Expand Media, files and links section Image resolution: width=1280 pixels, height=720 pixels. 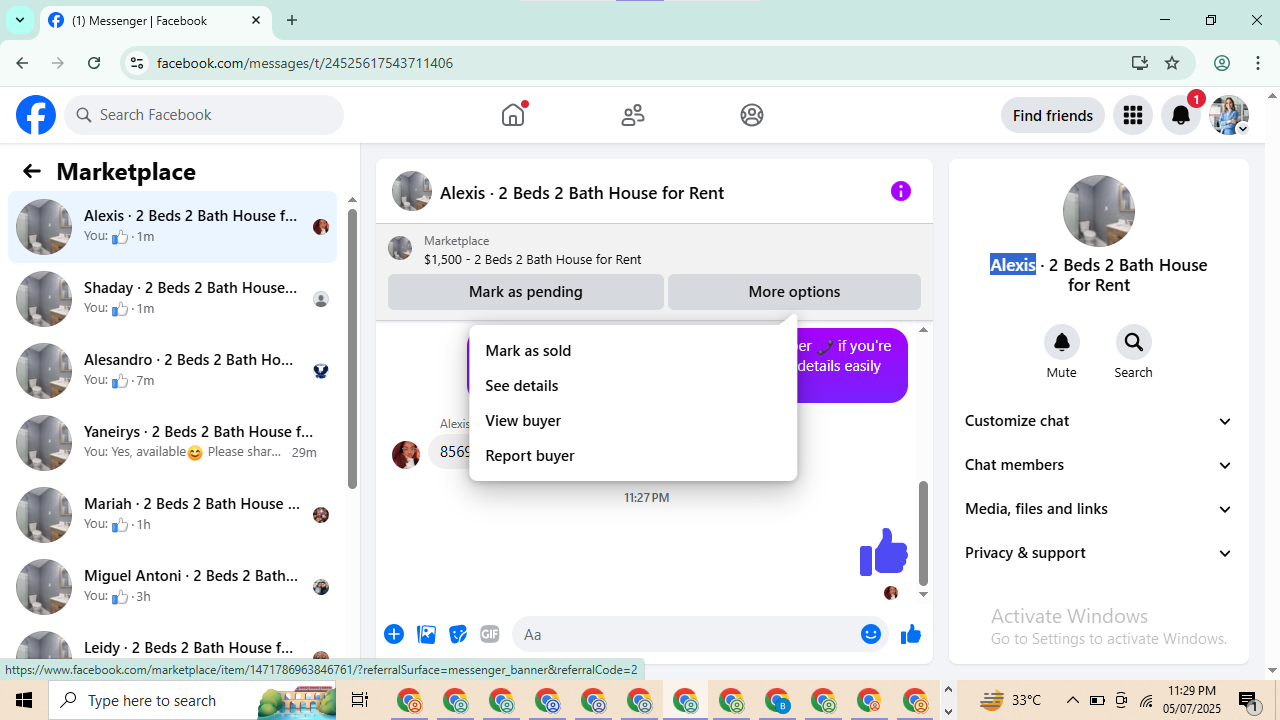tap(1099, 509)
